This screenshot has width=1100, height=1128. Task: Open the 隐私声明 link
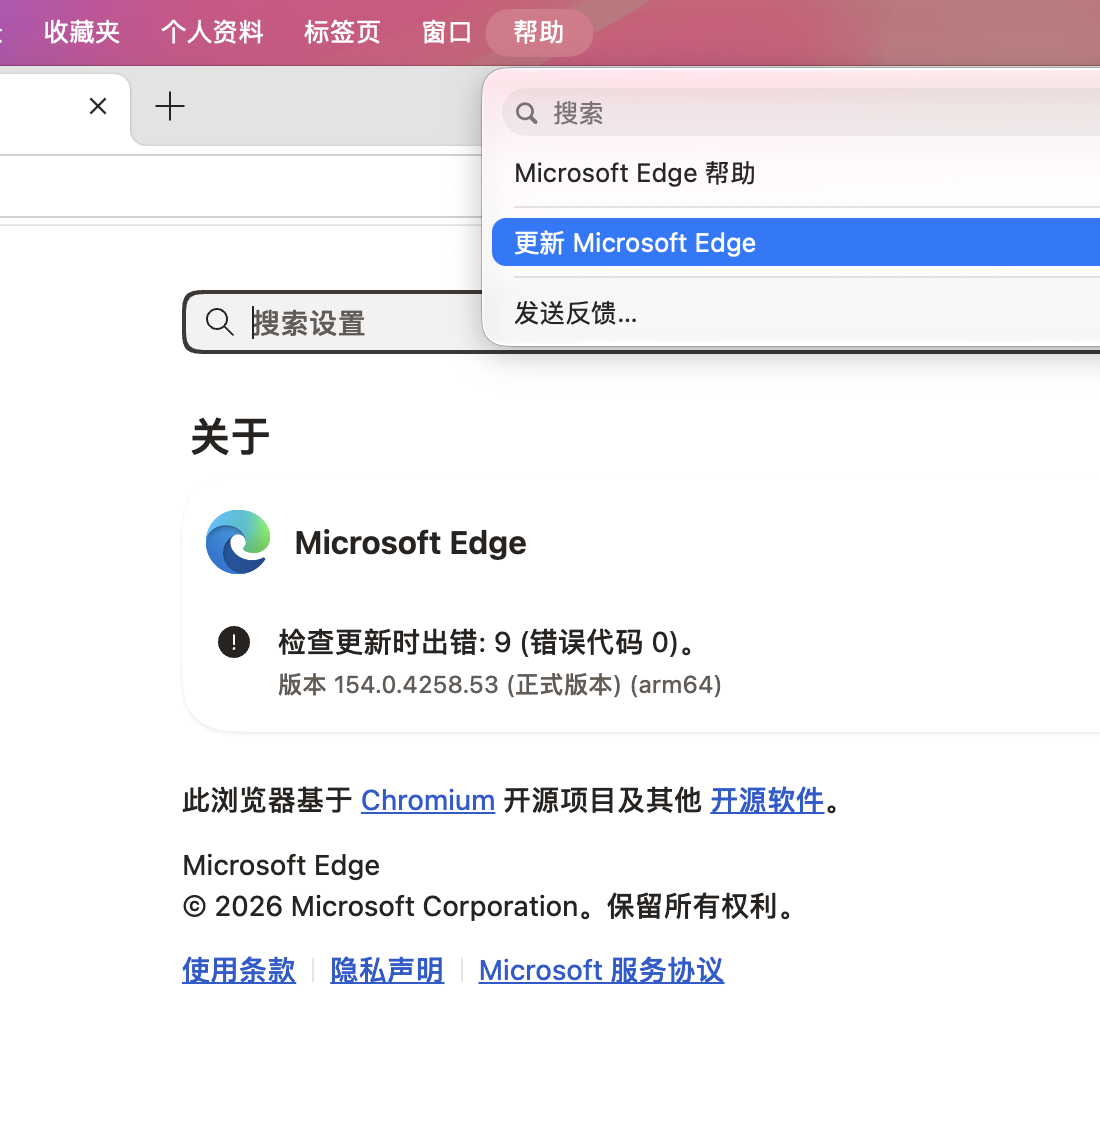point(387,970)
